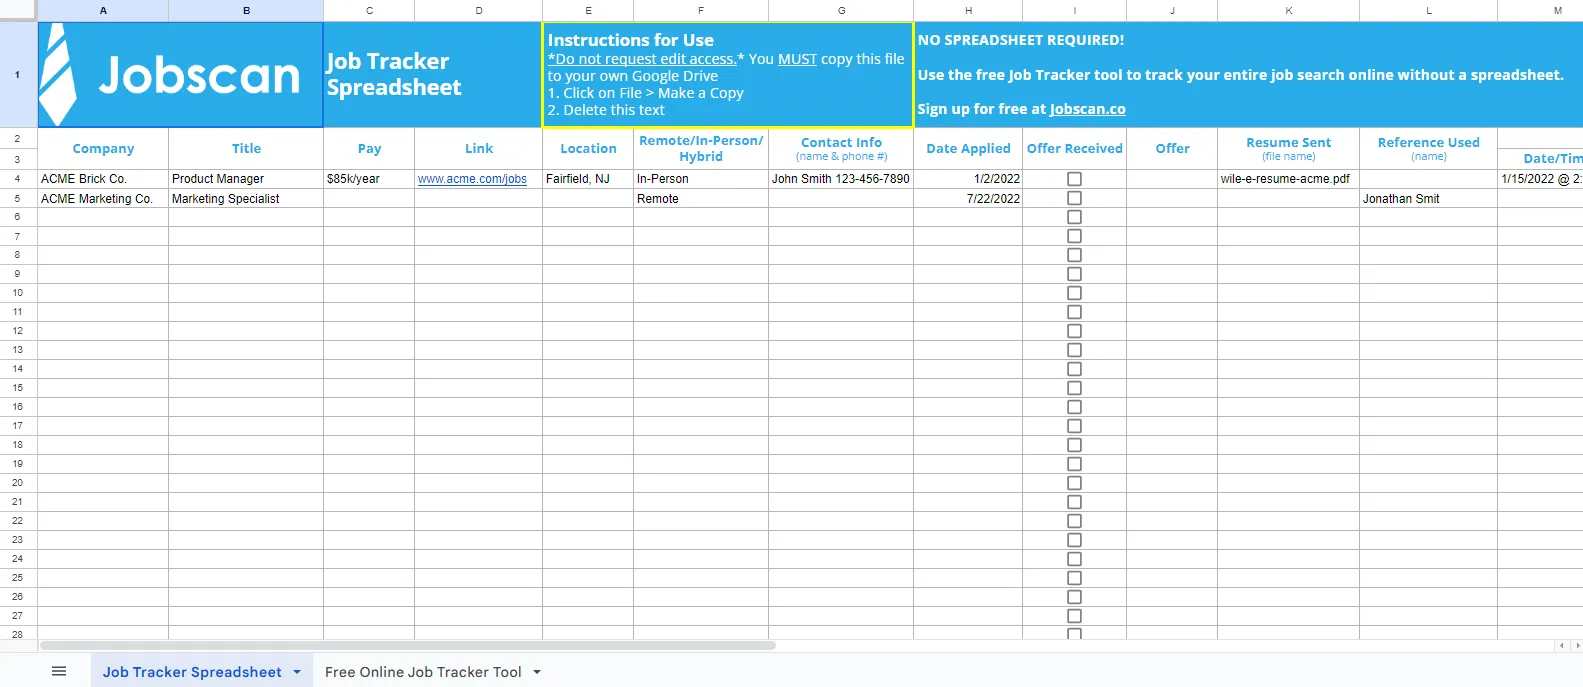
Task: Toggle Offer Received checkbox for ACME Marketing Co.
Action: pos(1074,198)
